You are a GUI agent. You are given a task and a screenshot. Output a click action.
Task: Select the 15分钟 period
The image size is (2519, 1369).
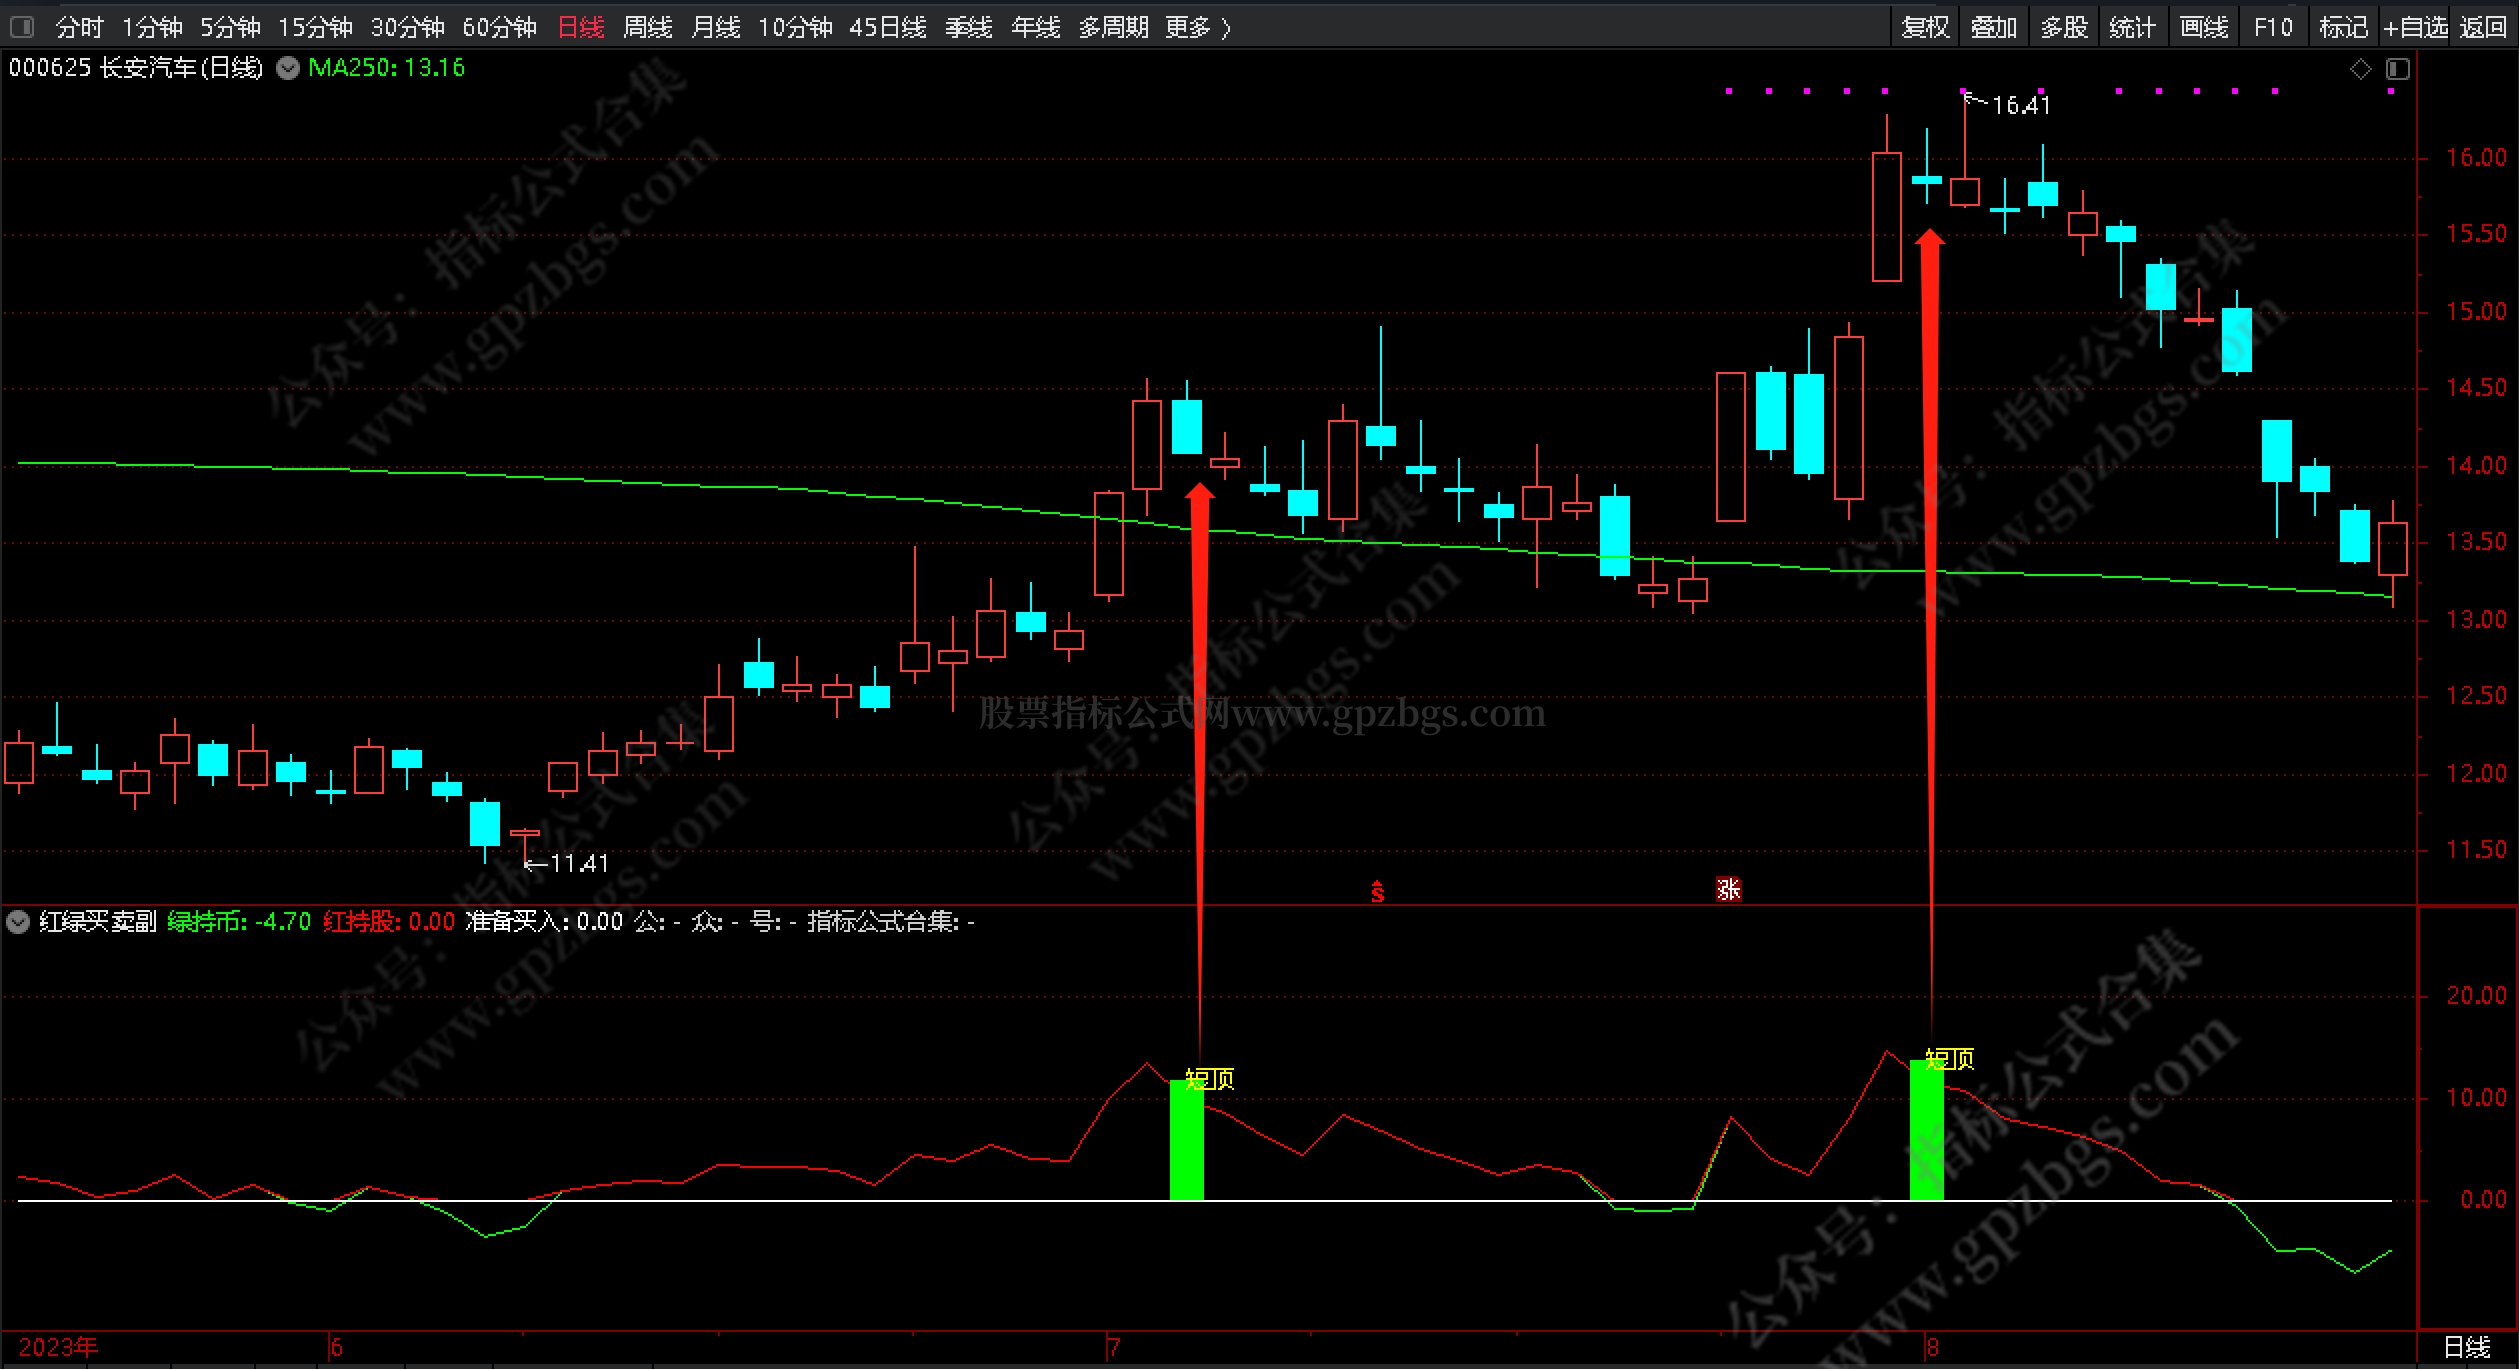pyautogui.click(x=315, y=27)
